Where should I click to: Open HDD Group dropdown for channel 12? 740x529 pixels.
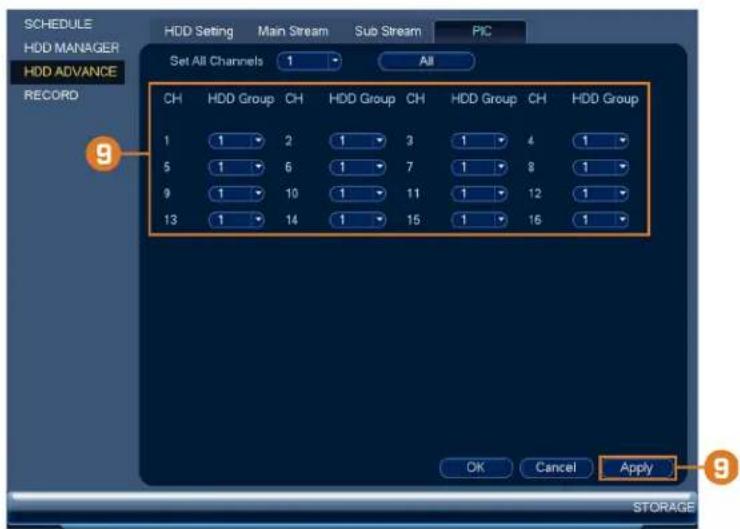click(600, 193)
